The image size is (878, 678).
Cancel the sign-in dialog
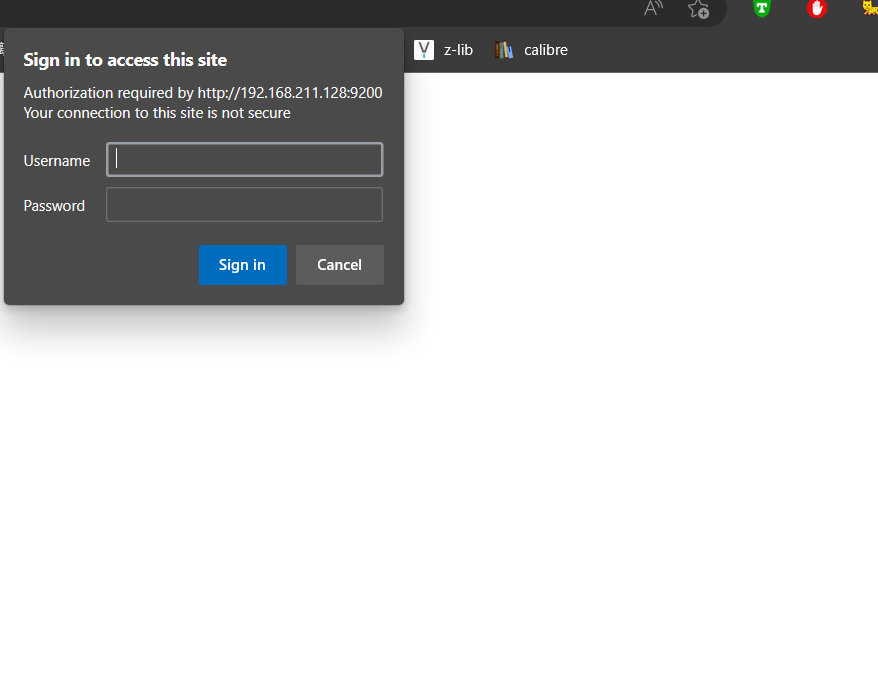tap(340, 265)
